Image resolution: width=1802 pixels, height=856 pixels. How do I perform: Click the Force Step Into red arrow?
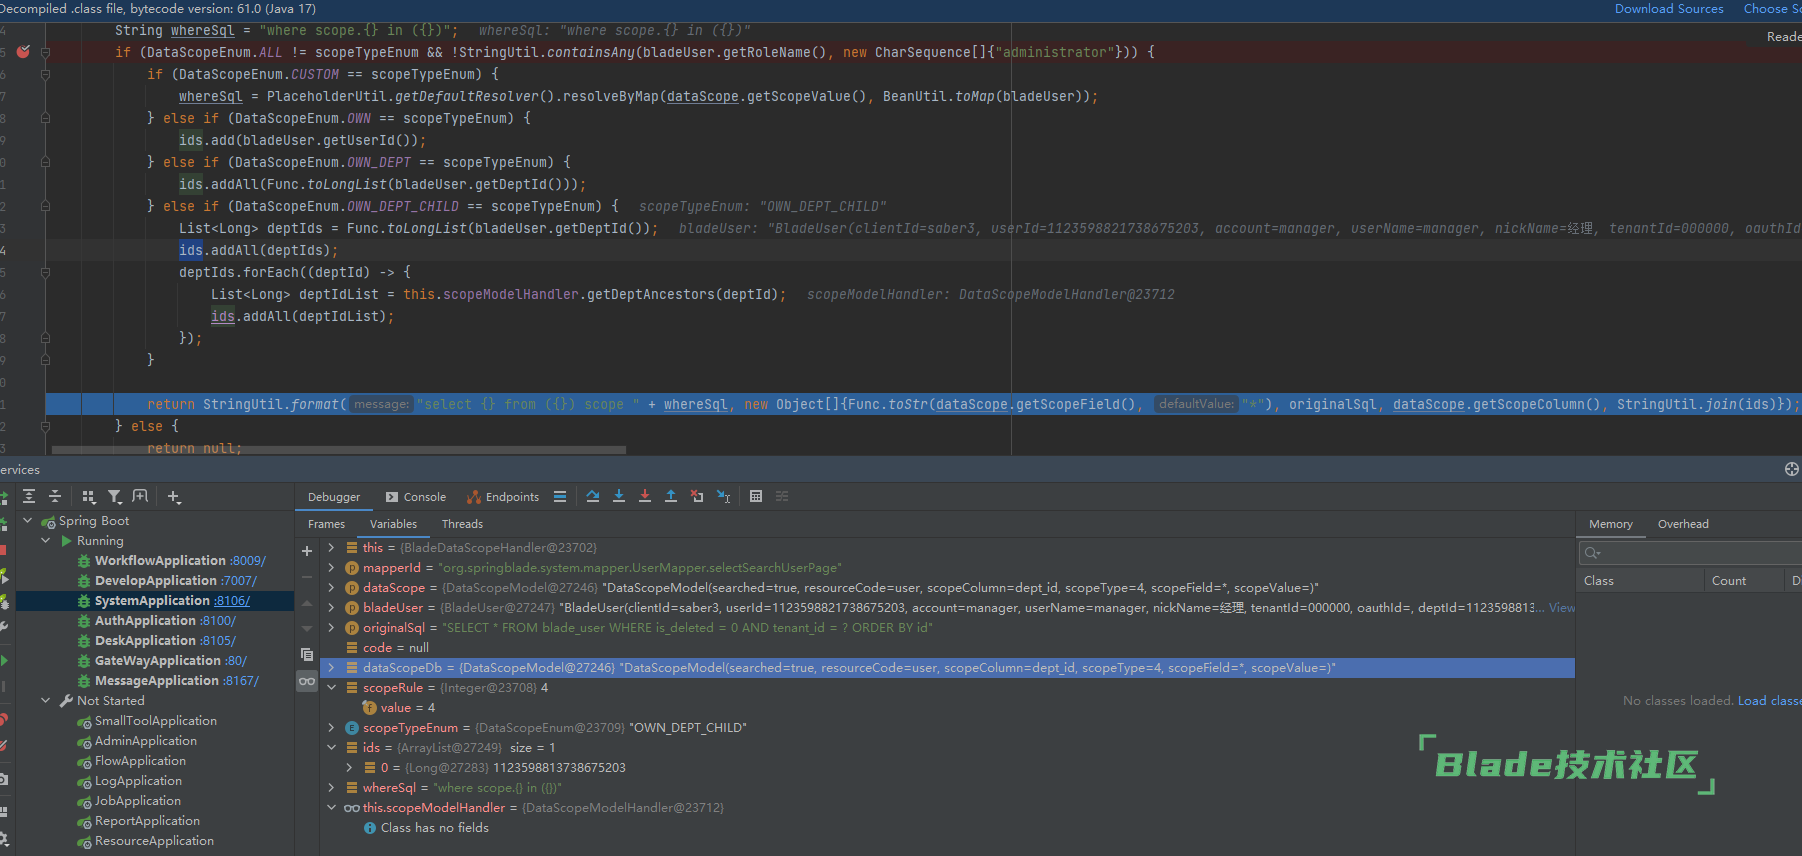645,496
